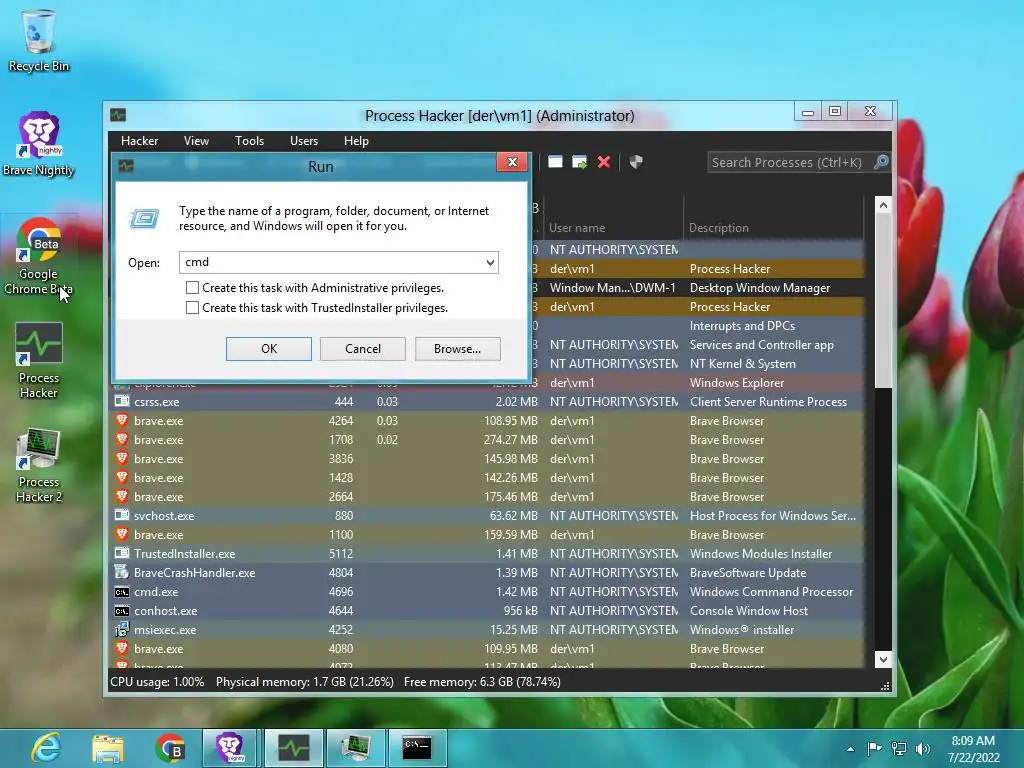
Task: Click the cmd.exe process row icon
Action: pos(121,591)
